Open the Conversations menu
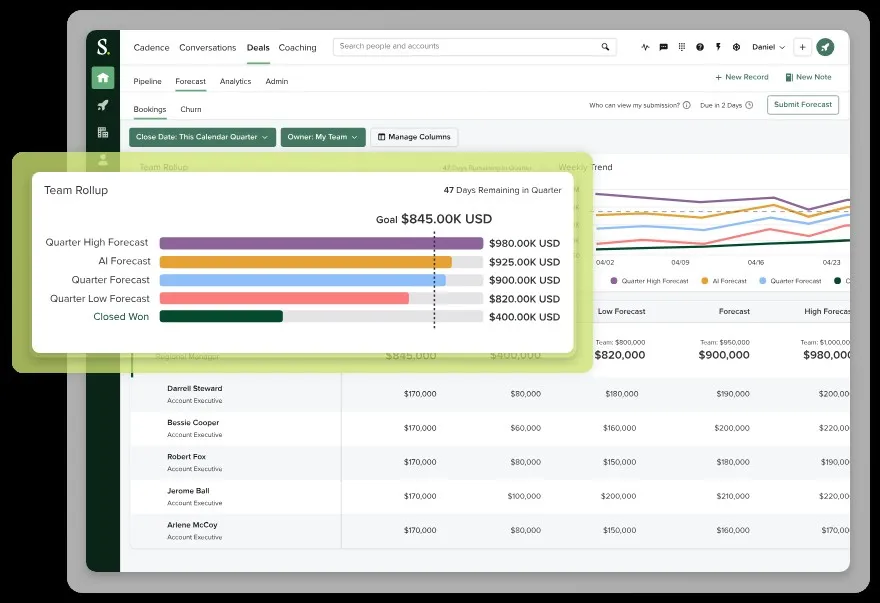 pyautogui.click(x=208, y=48)
